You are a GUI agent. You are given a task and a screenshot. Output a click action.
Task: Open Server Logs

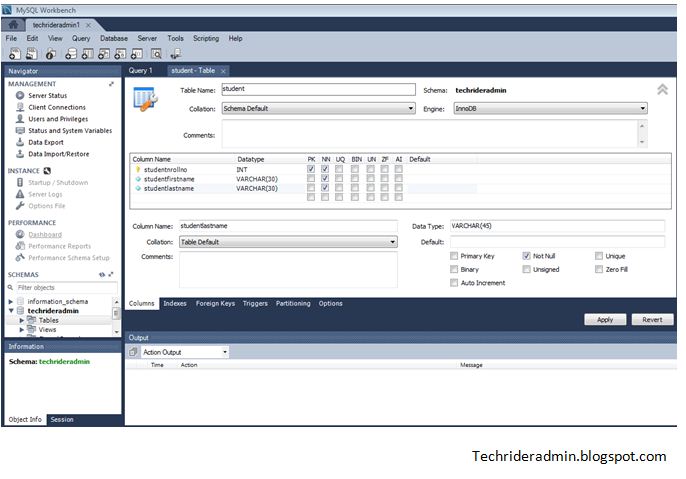tap(45, 194)
